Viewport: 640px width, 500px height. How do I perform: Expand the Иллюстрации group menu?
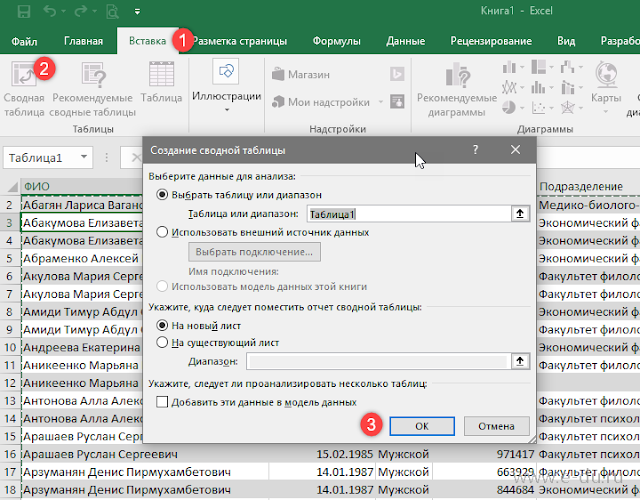(x=227, y=86)
